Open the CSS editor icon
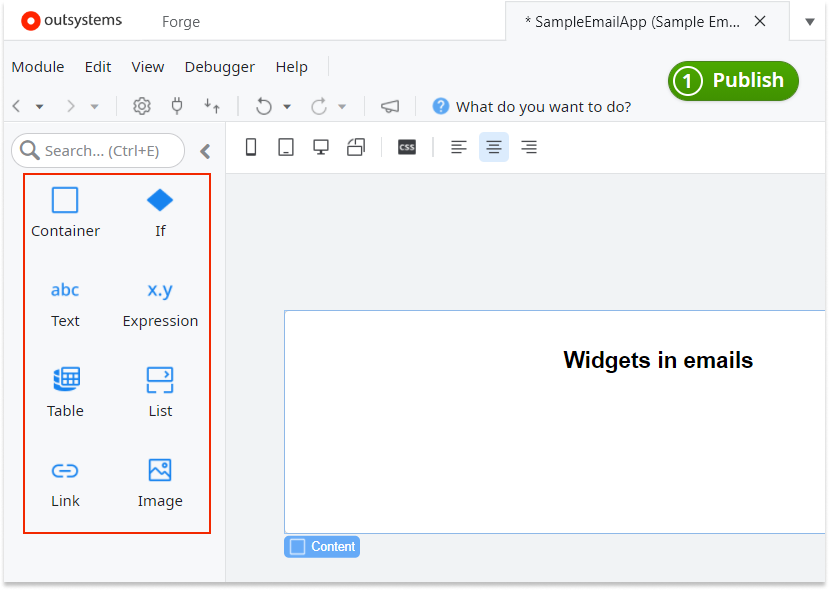The height and width of the screenshot is (590, 829). point(406,146)
